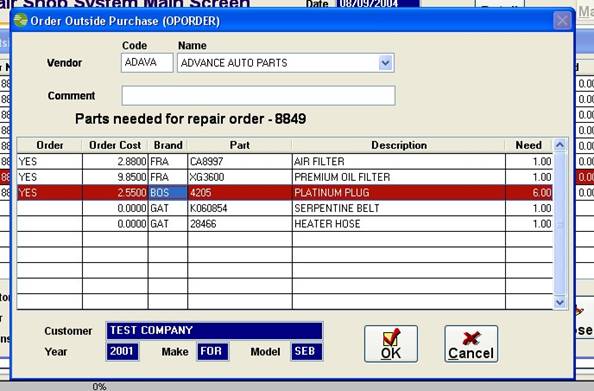
Task: Select the vendor Code field ADAVA
Action: pos(147,63)
